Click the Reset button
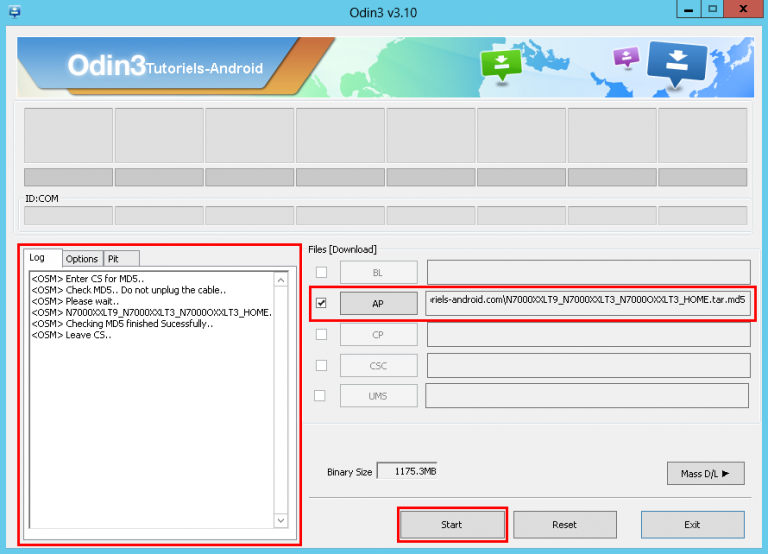768x554 pixels. point(564,525)
